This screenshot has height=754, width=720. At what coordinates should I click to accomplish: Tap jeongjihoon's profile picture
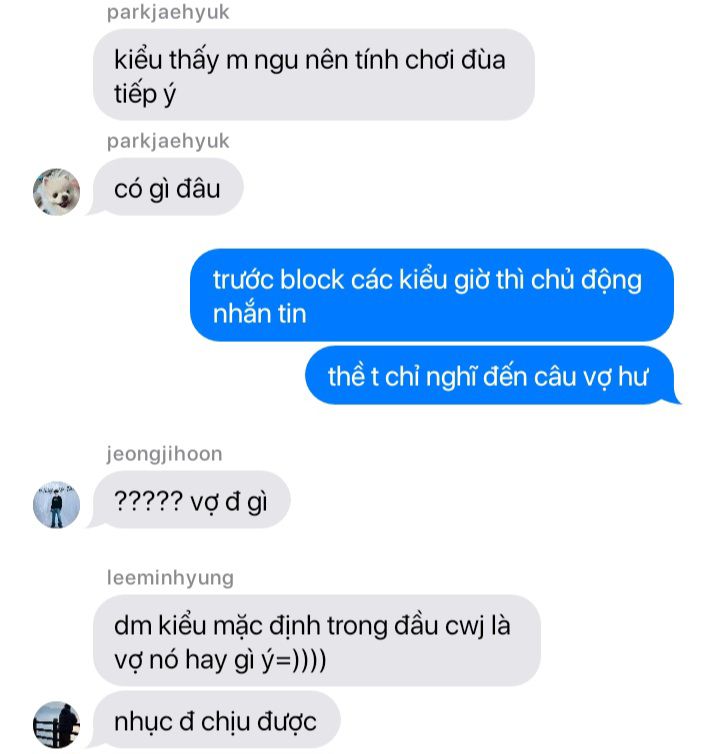(56, 504)
